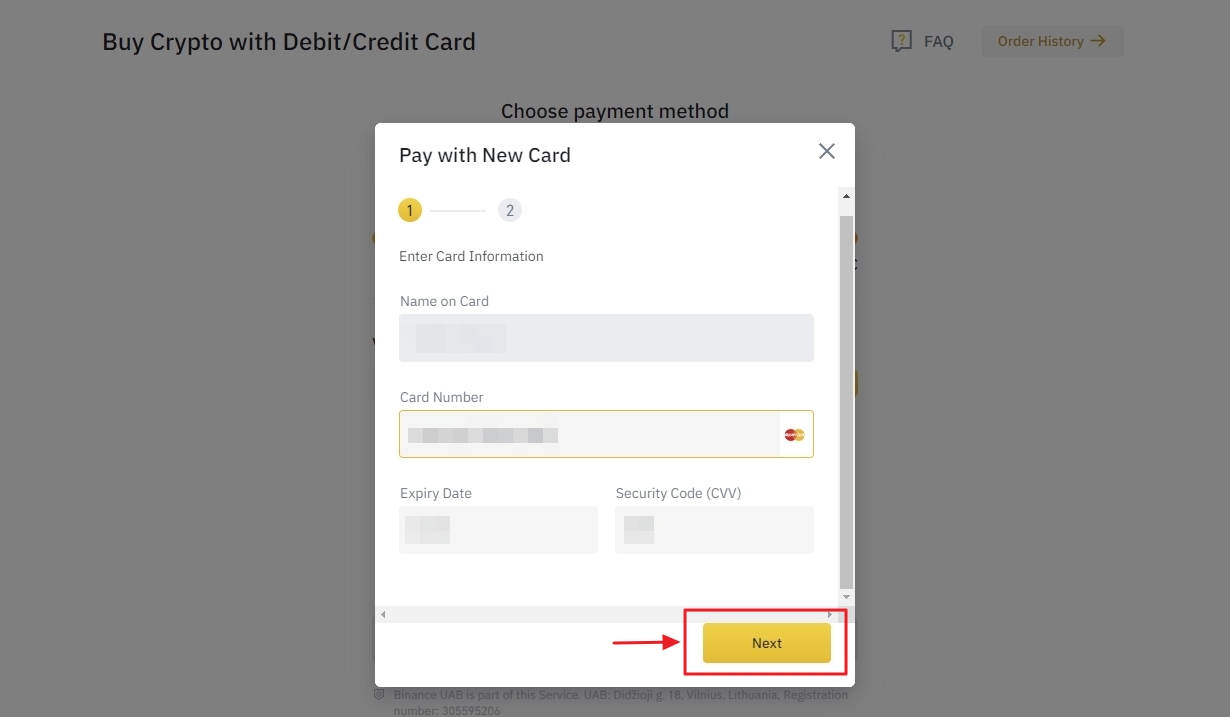1230x717 pixels.
Task: Close the Pay with New Card dialog
Action: (827, 151)
